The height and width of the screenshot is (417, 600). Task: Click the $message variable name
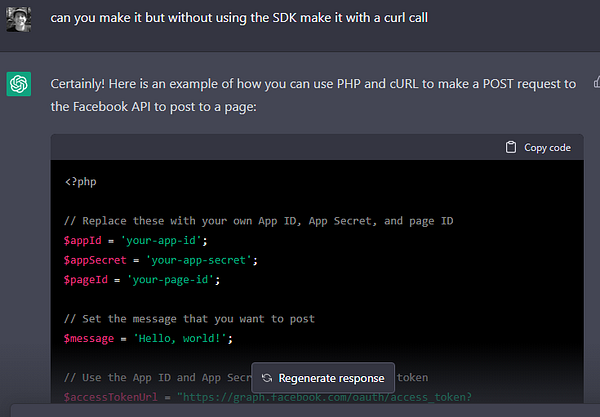[89, 339]
